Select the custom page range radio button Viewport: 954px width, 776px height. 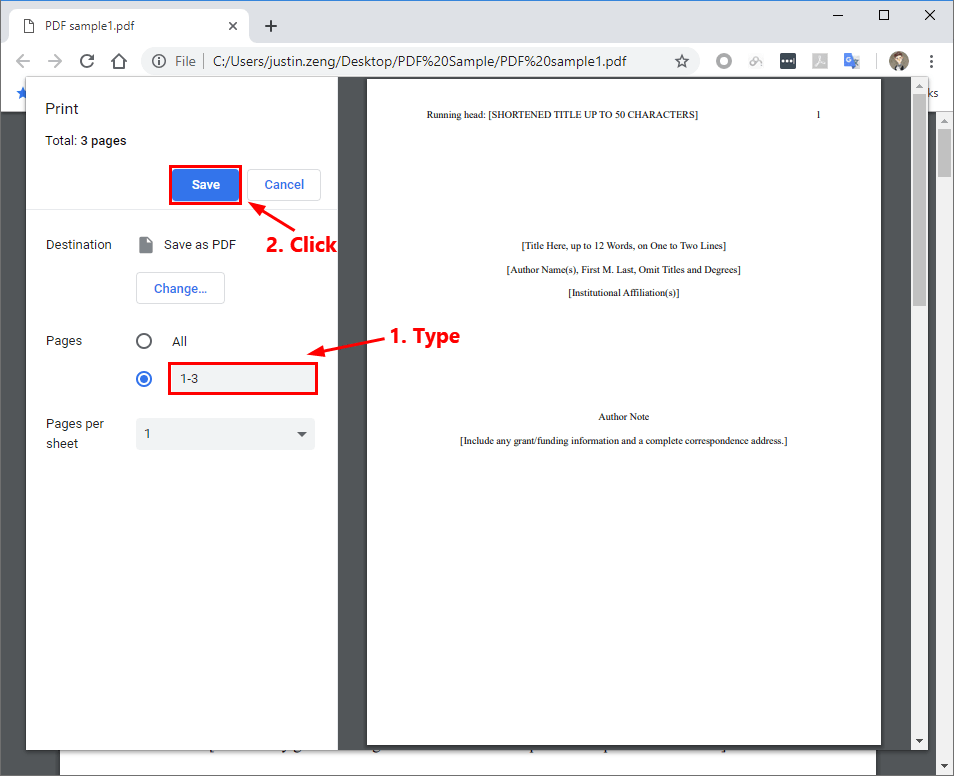click(144, 379)
